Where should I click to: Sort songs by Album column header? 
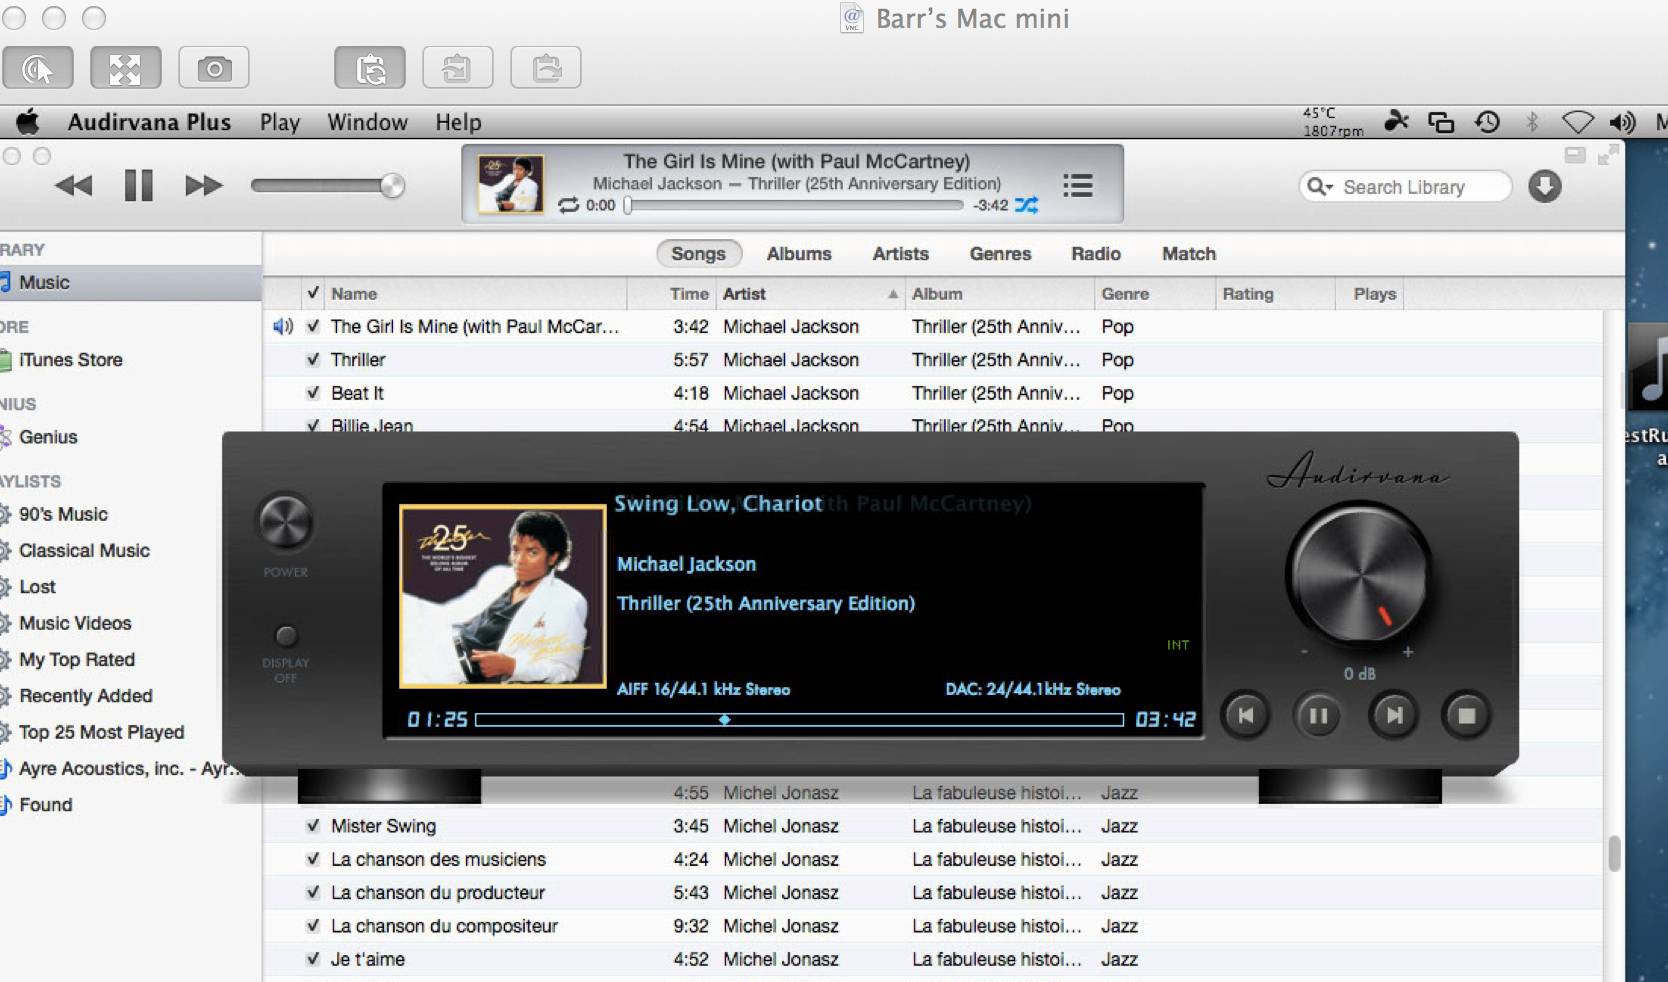pos(1000,294)
